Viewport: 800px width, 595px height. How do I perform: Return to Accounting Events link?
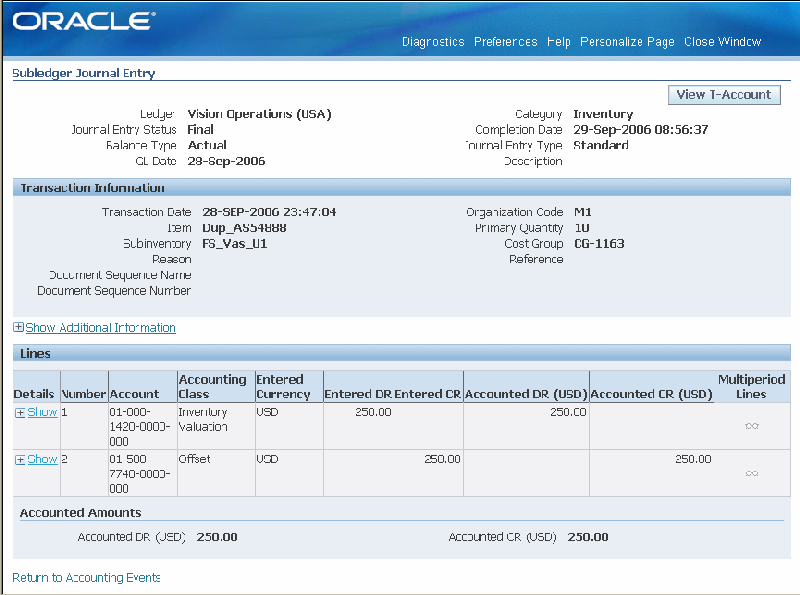click(86, 578)
